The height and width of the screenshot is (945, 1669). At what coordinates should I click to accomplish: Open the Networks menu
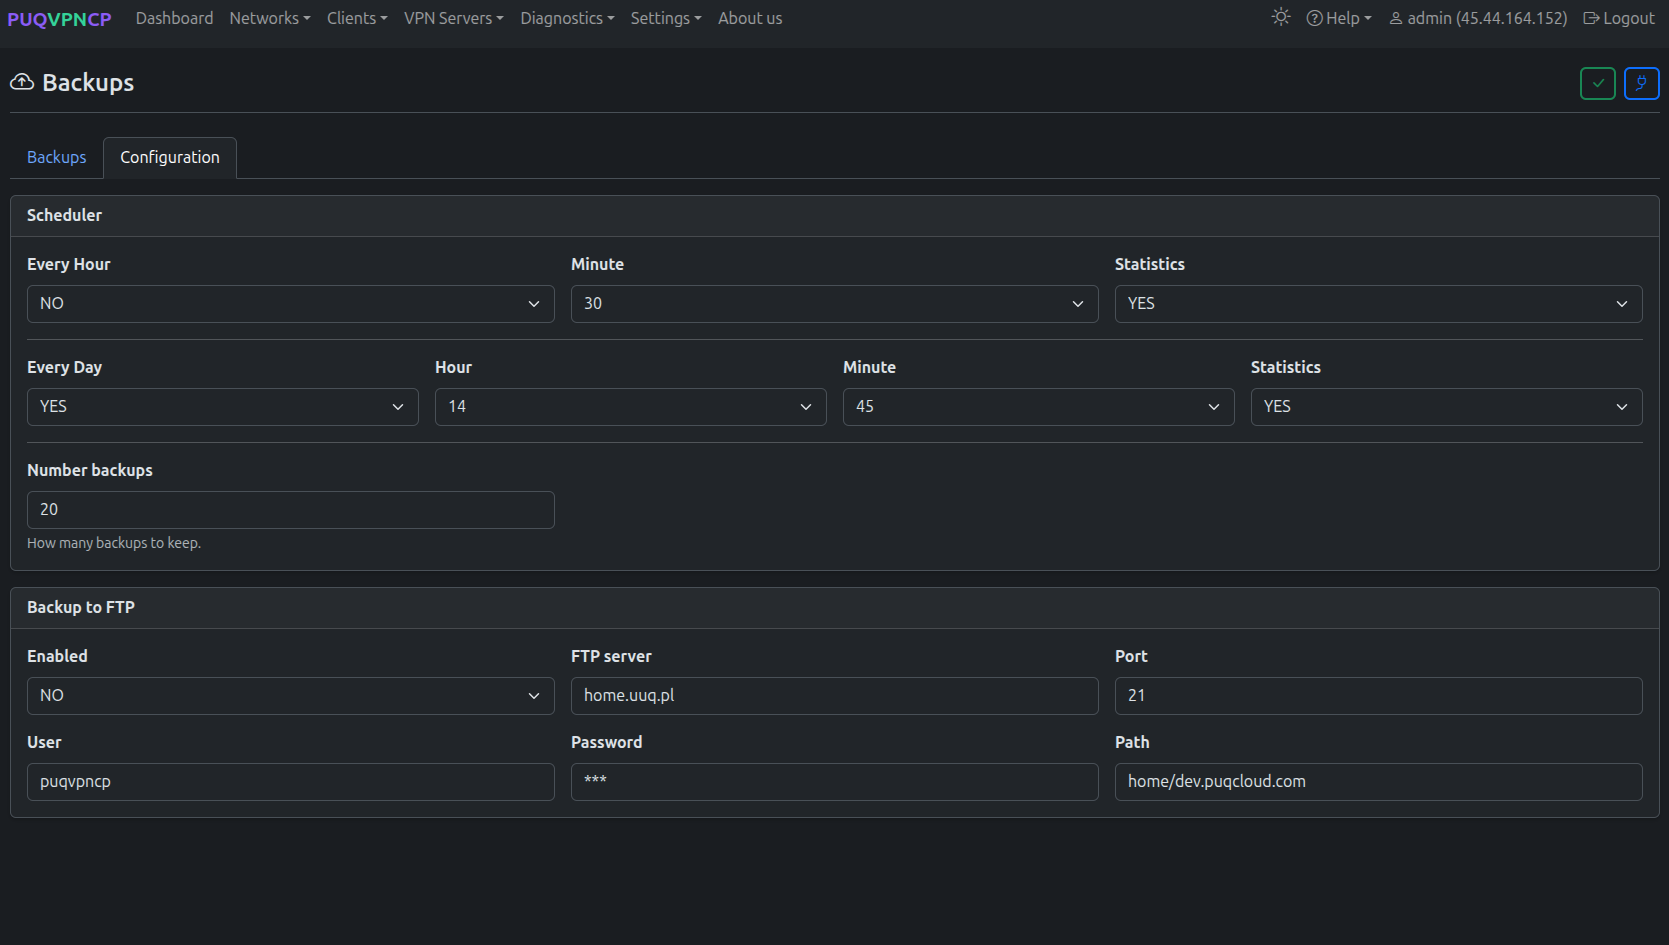pos(270,18)
